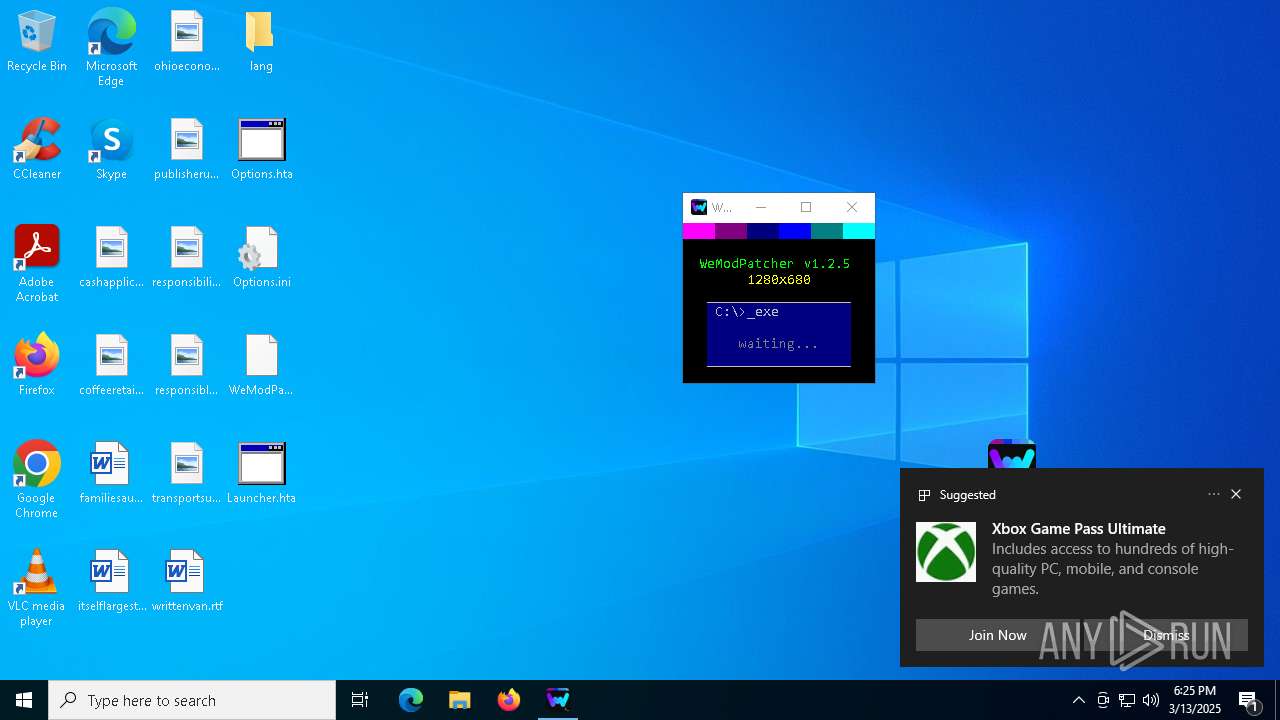Screen dimensions: 1280x720
Task: Select the Microsoft Edge desktop shortcut
Action: tap(111, 48)
